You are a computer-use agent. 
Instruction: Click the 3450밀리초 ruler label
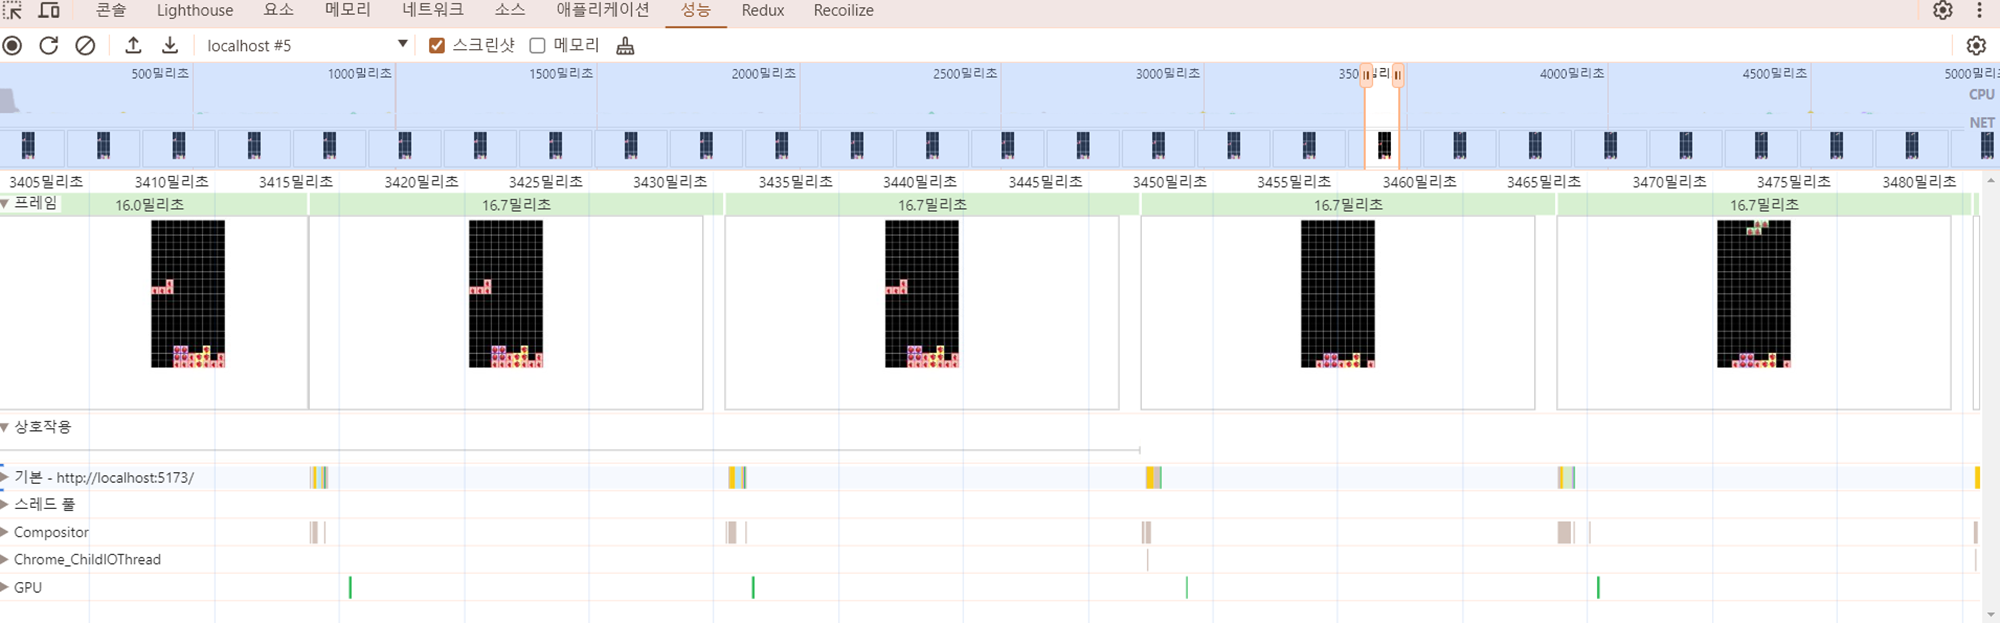tap(1170, 182)
